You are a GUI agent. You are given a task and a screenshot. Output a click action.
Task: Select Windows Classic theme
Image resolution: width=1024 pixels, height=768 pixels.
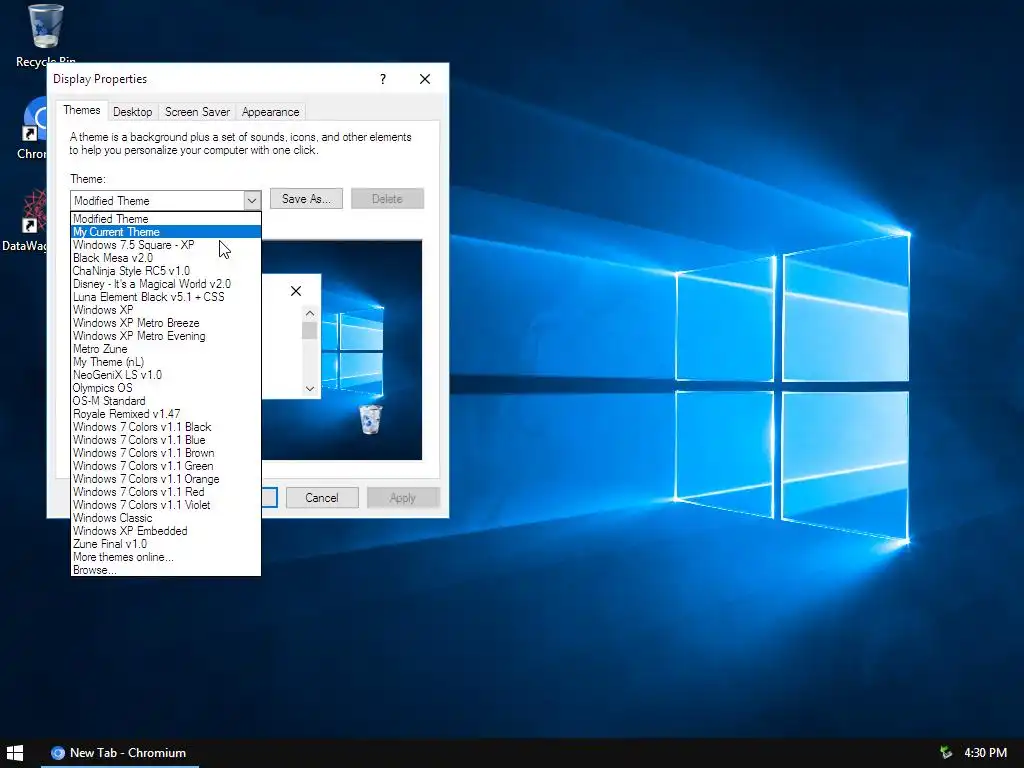[x=166, y=518]
